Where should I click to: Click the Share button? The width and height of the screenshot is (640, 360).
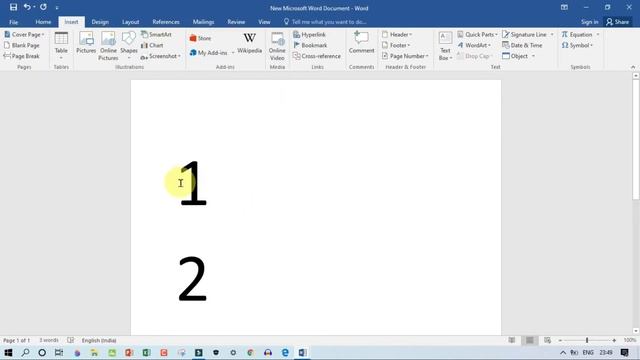(618, 22)
